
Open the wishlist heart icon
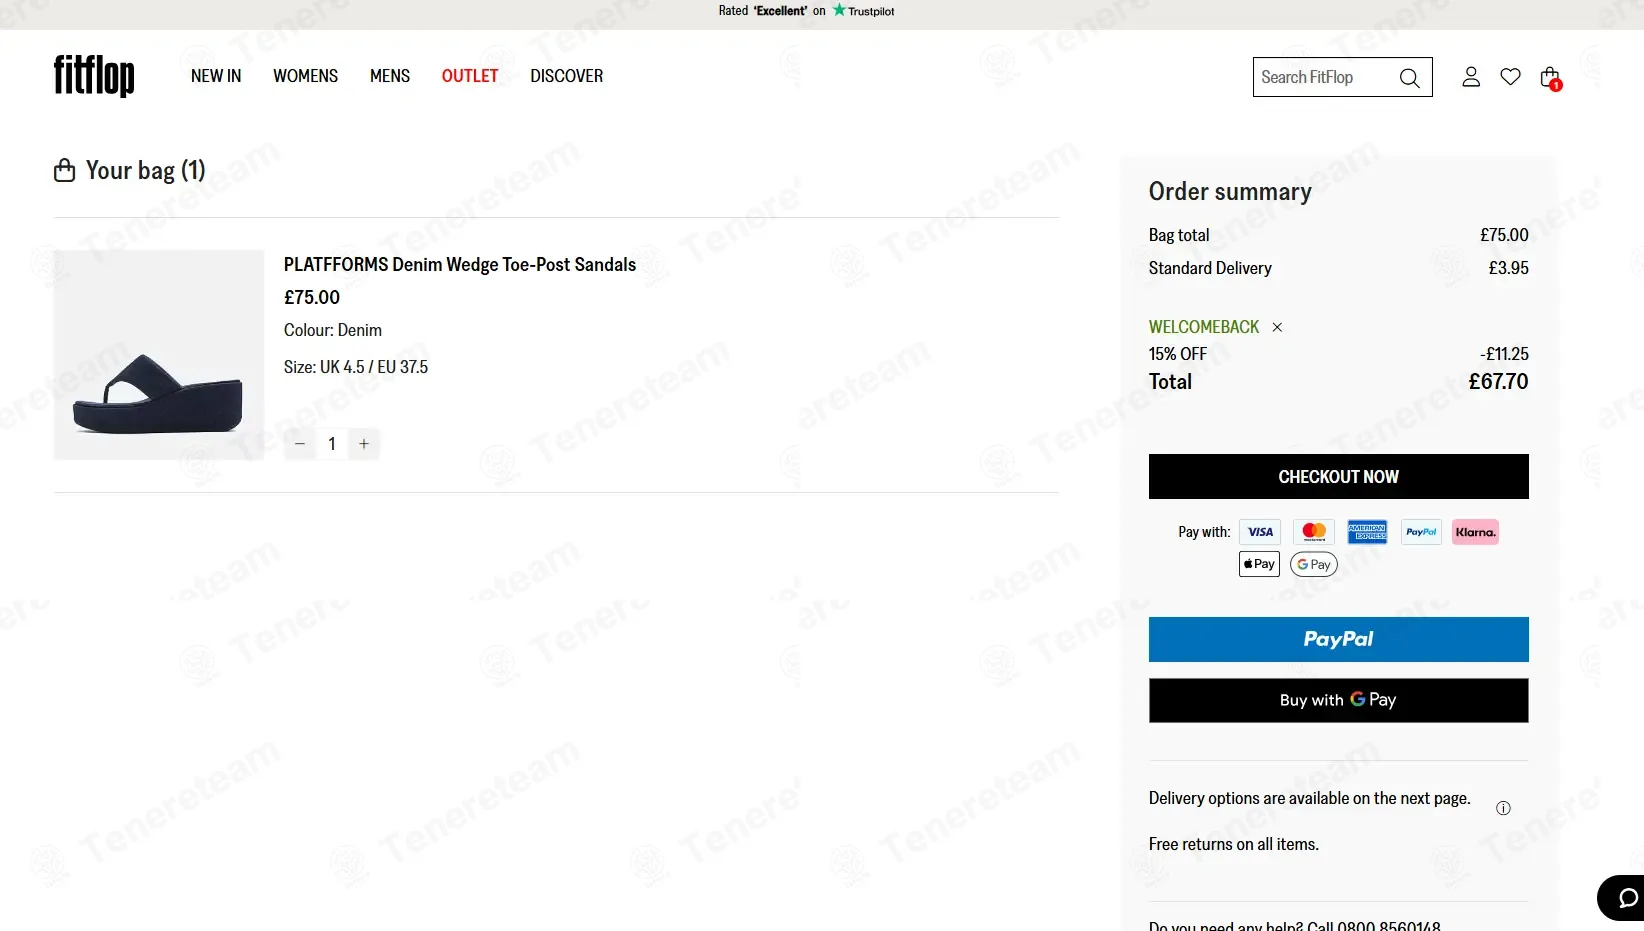1511,77
